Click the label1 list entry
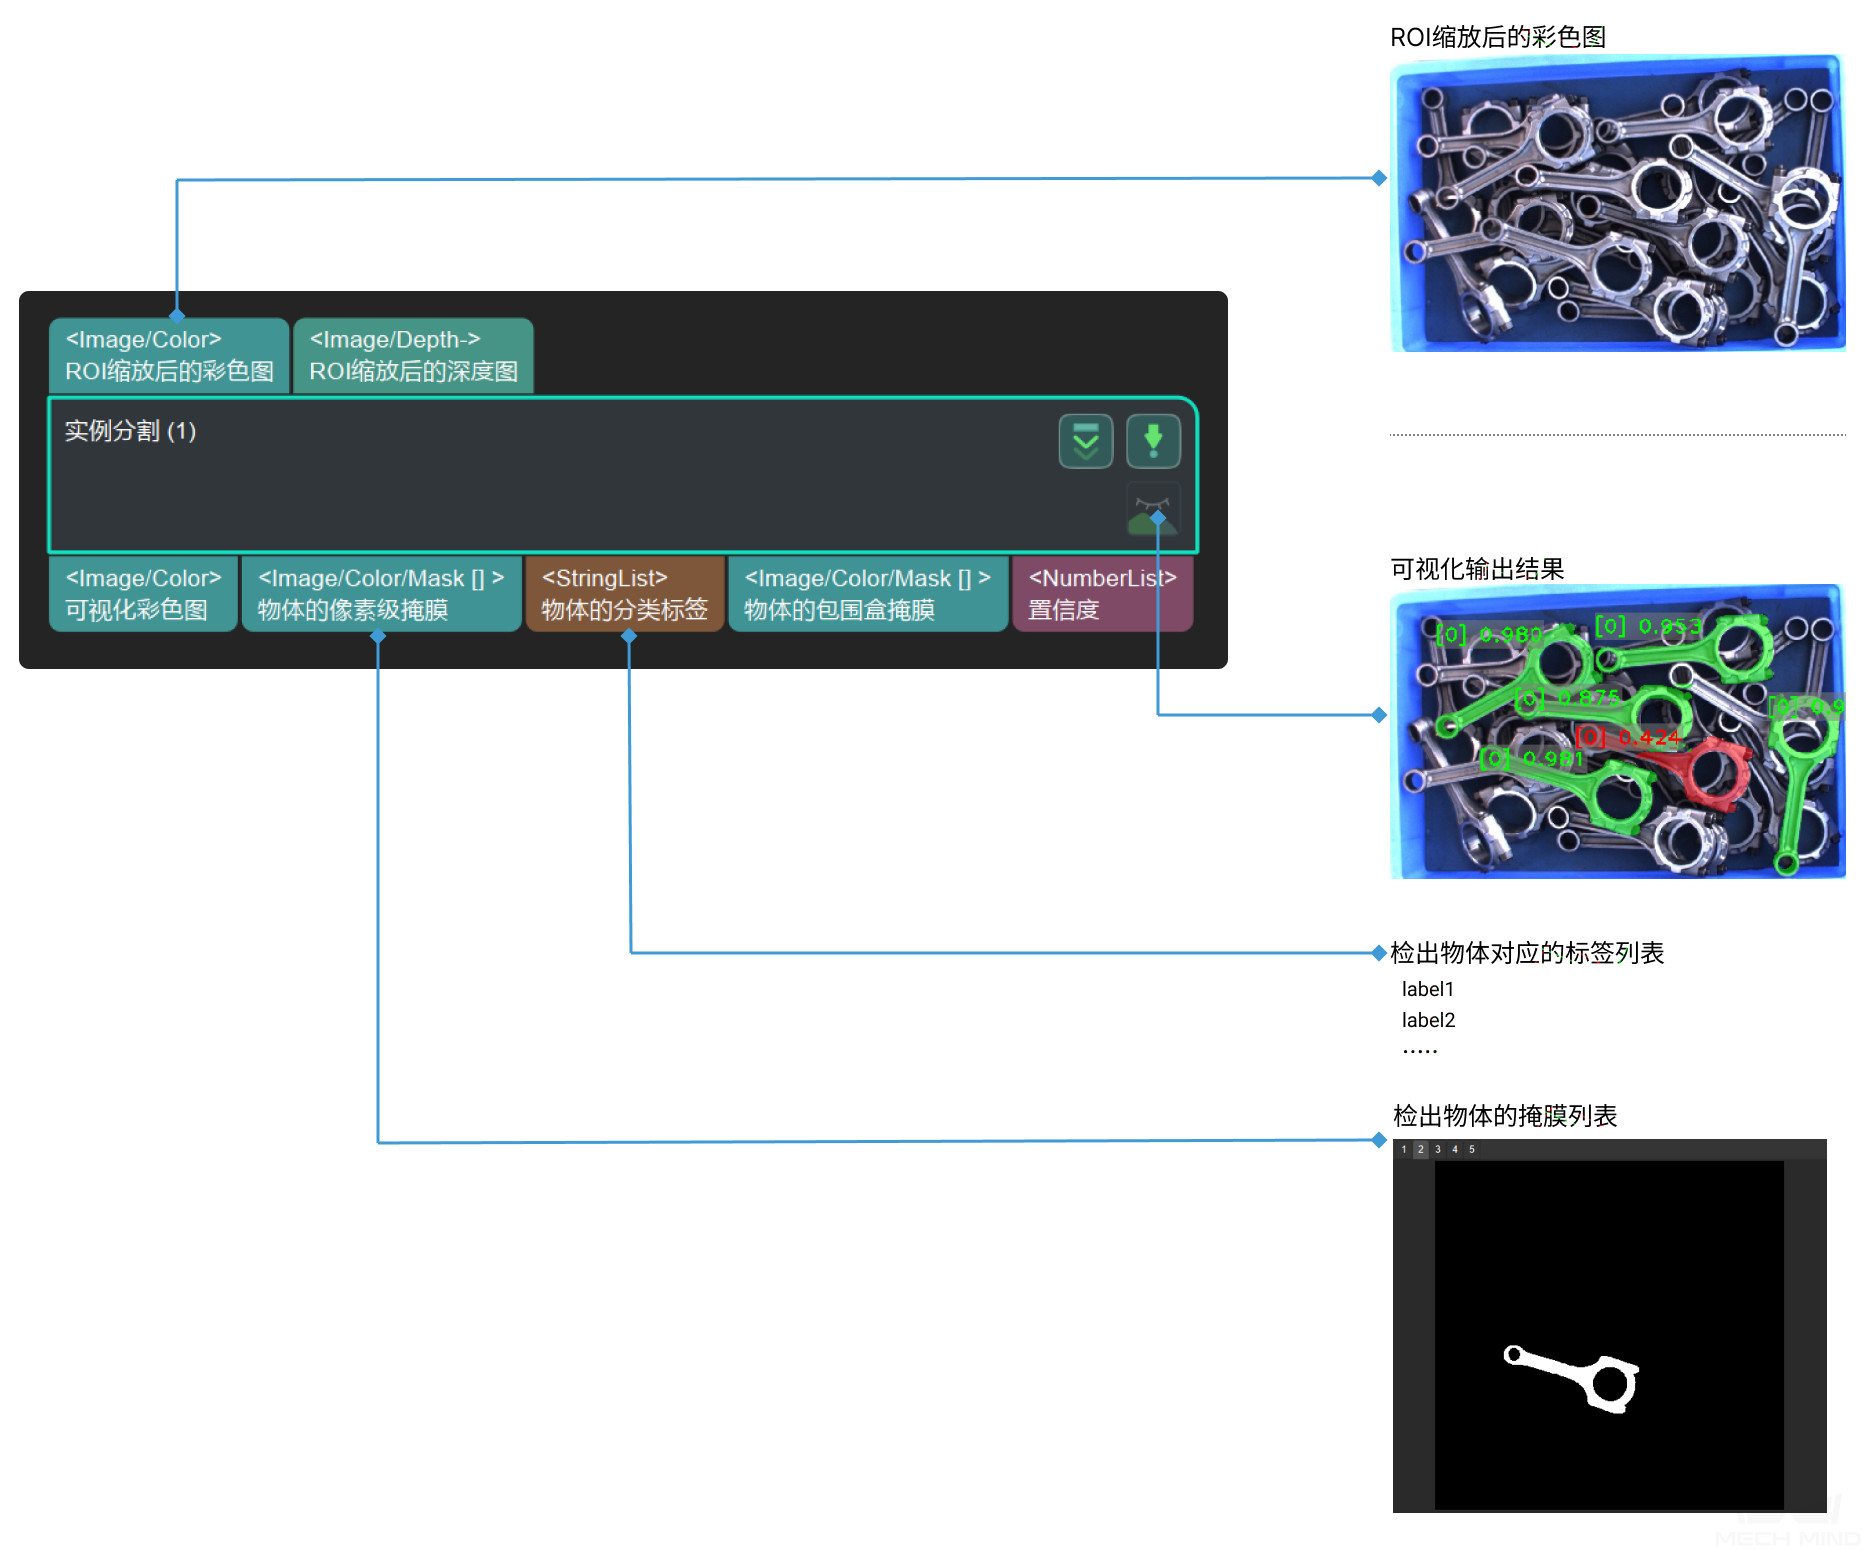 point(1428,989)
